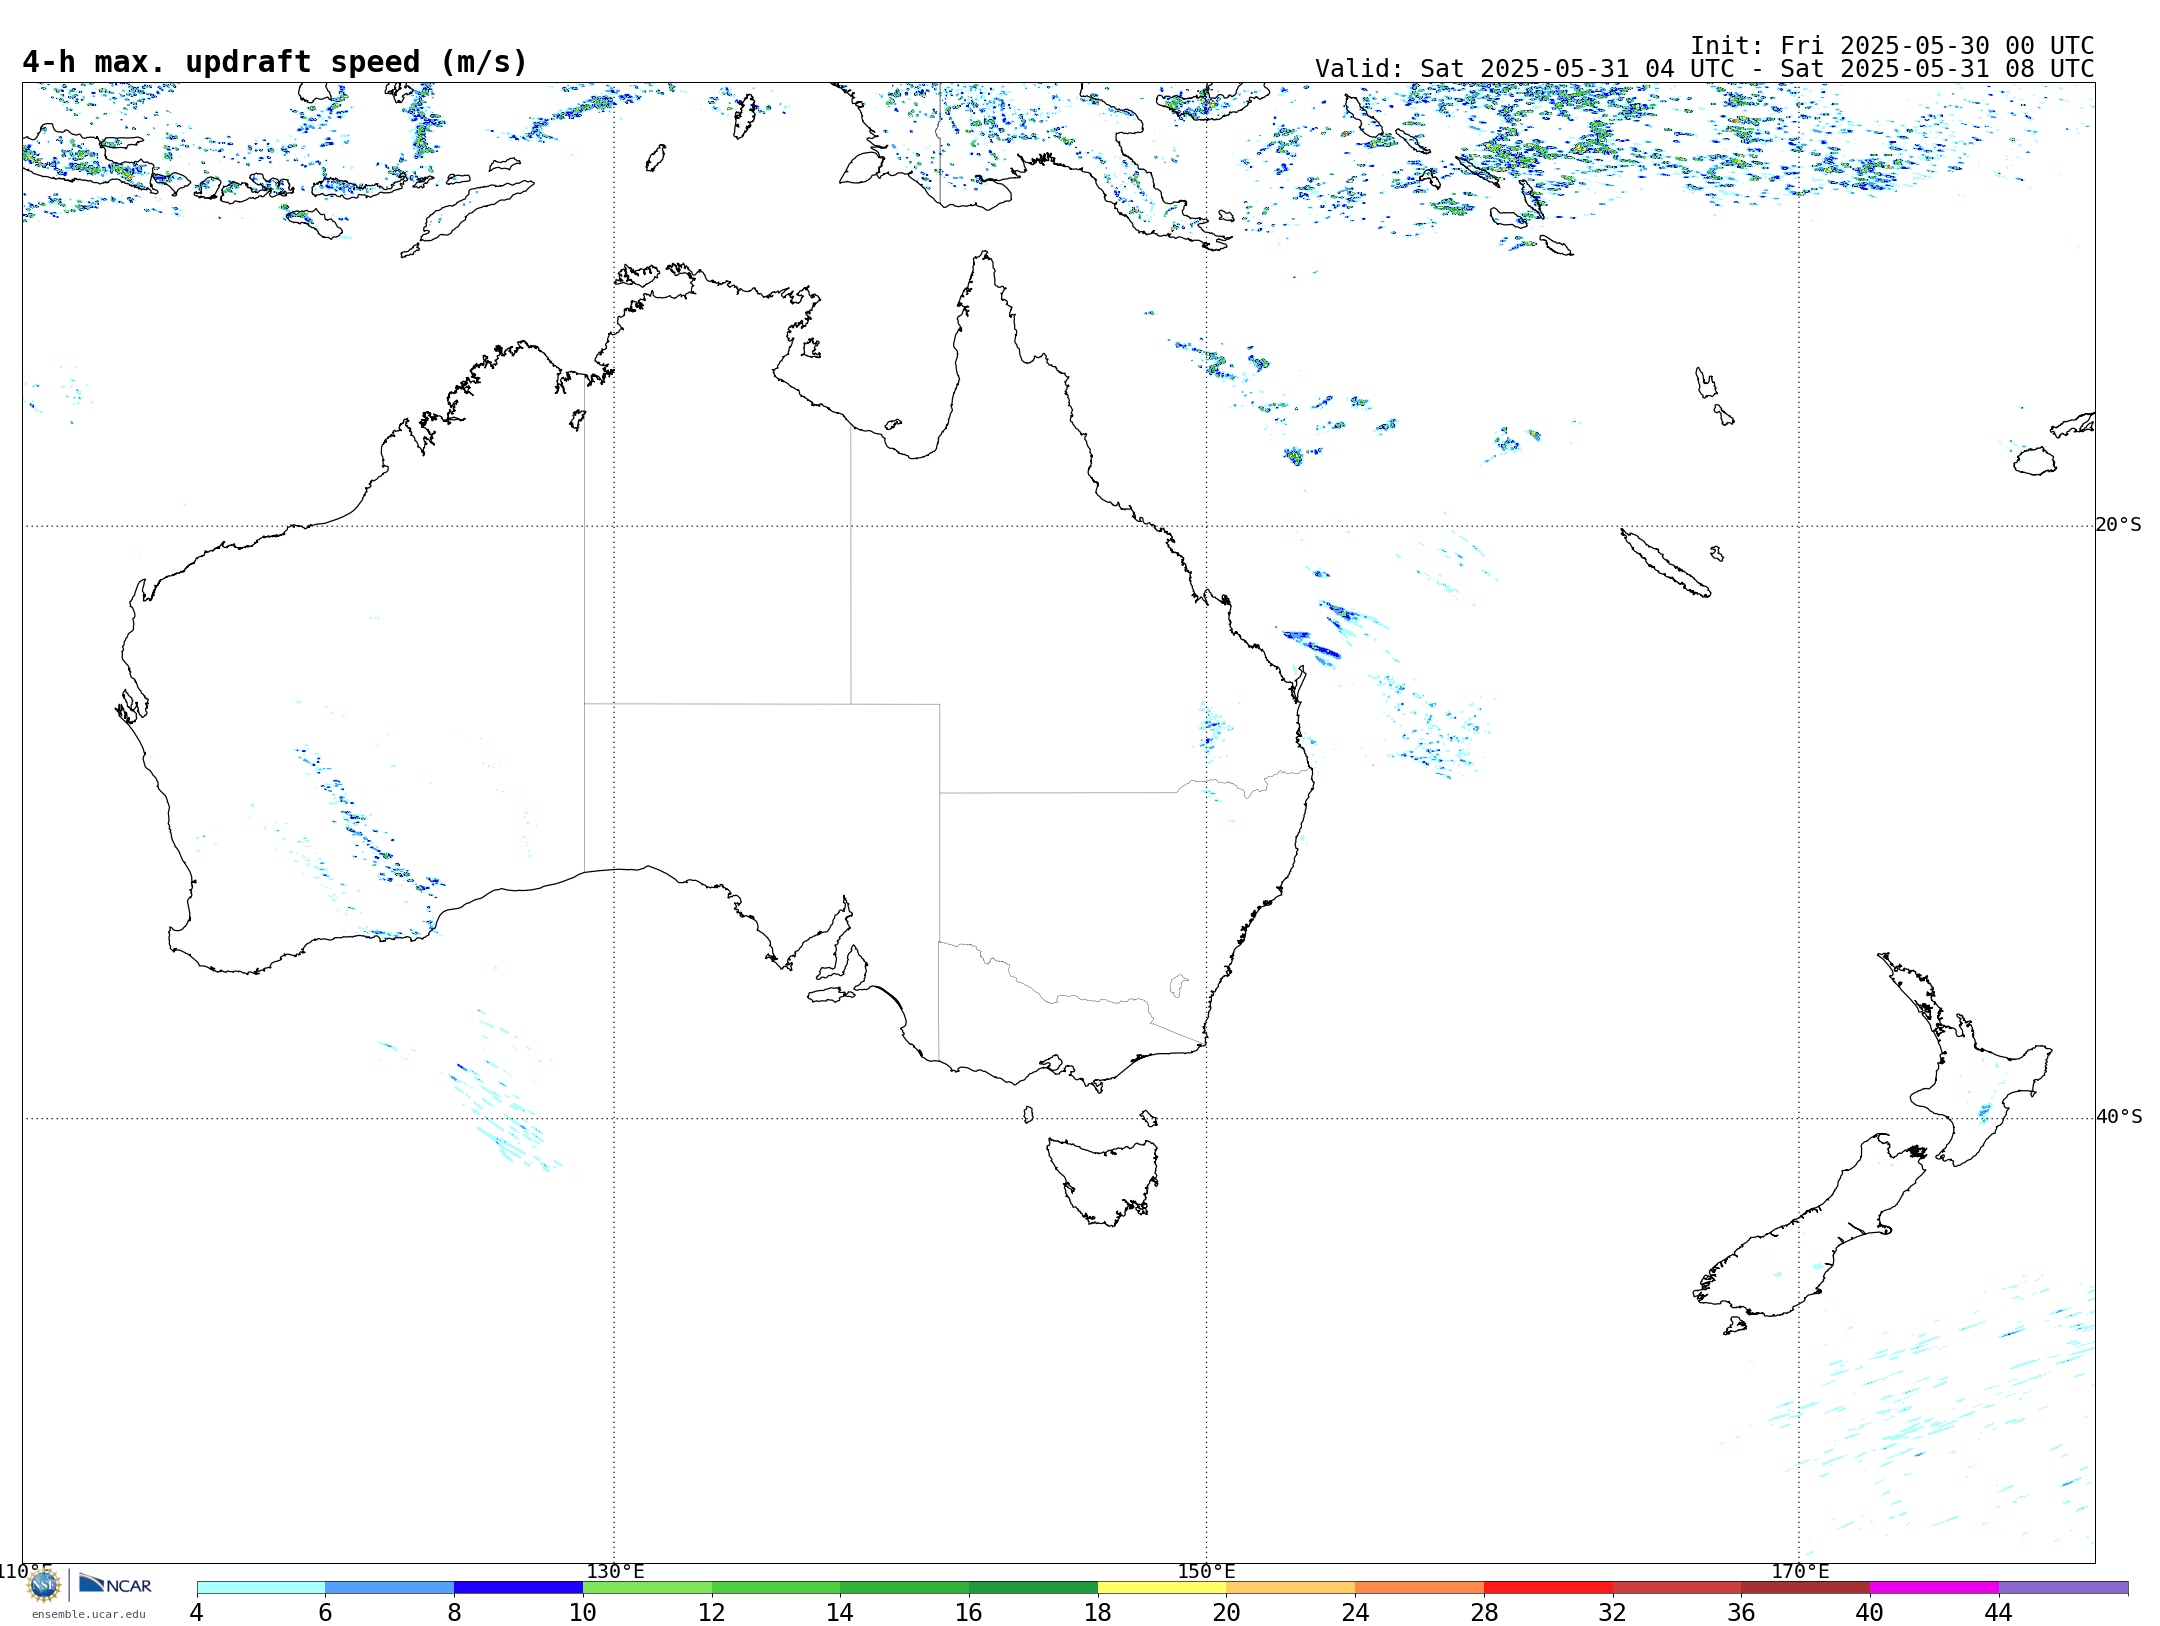
Task: Click the green 12-14 colorbar segment
Action: click(776, 1588)
